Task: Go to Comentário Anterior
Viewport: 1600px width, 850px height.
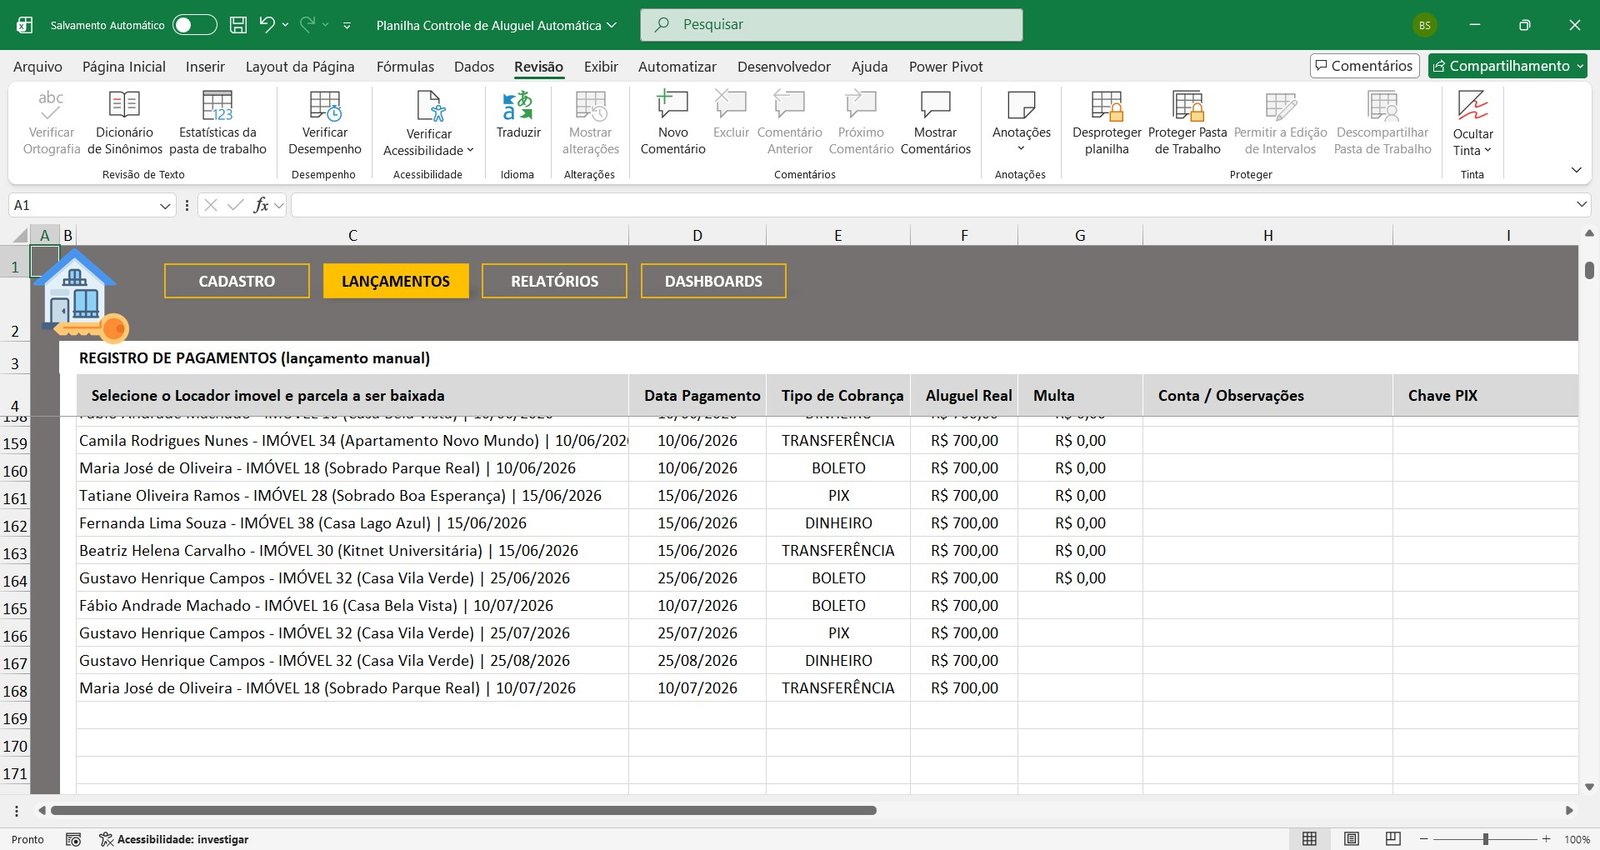Action: tap(790, 123)
